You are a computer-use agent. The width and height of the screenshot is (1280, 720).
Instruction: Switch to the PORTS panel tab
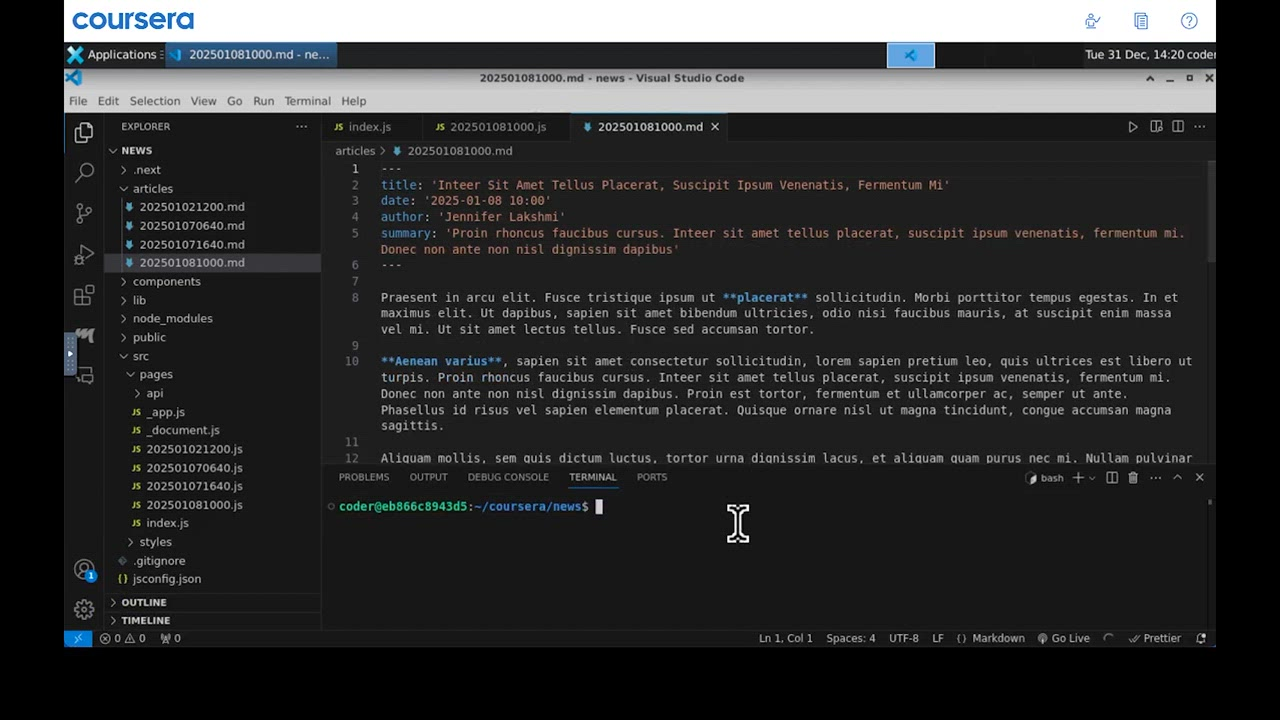[652, 477]
